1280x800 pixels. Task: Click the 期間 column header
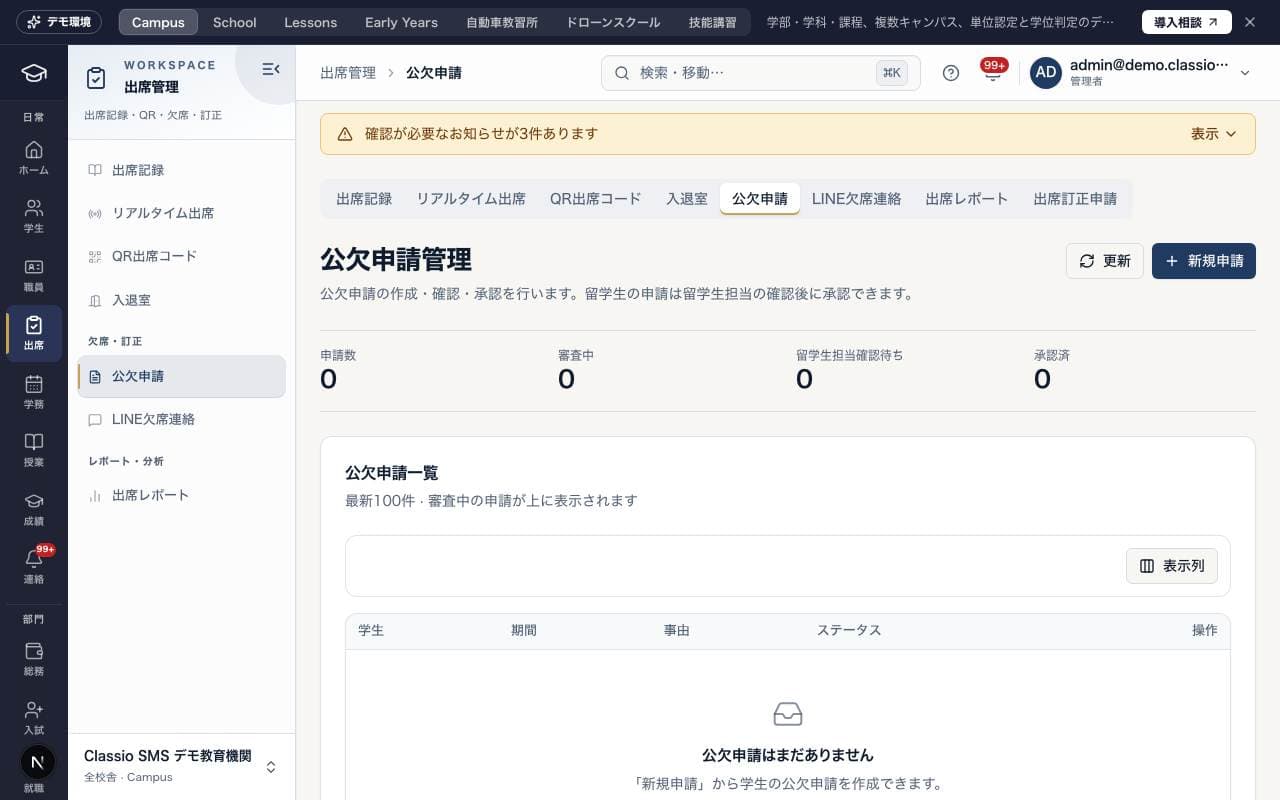click(524, 630)
